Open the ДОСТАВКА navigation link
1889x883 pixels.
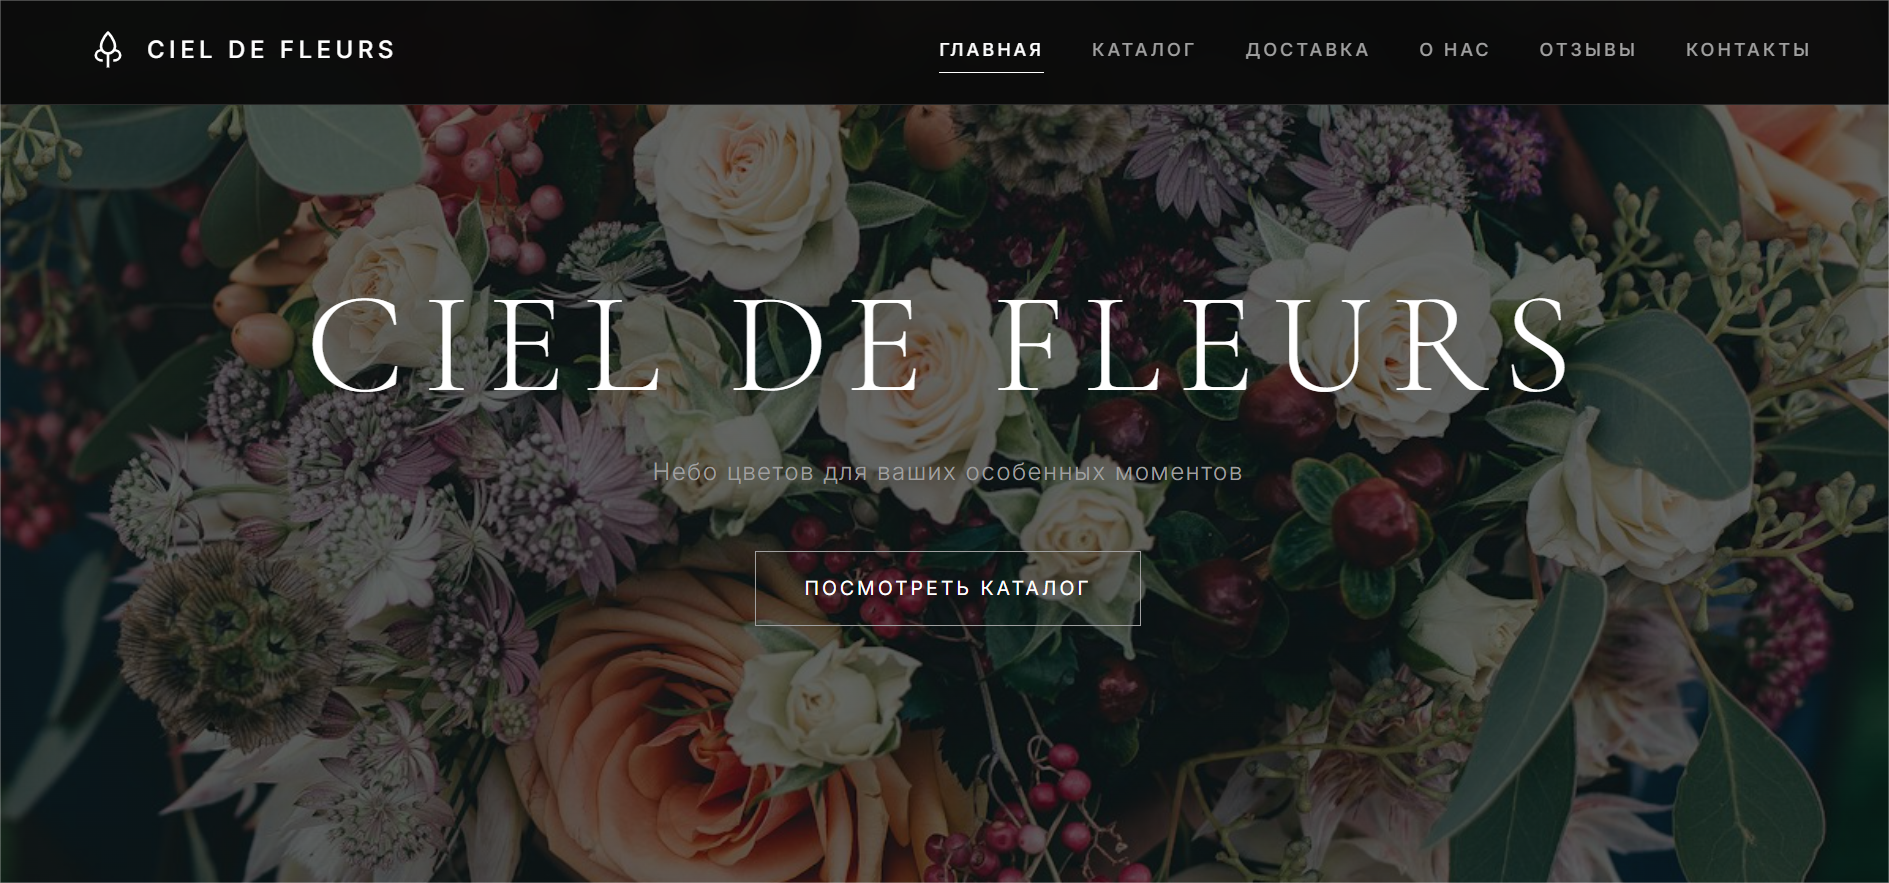pyautogui.click(x=1307, y=49)
